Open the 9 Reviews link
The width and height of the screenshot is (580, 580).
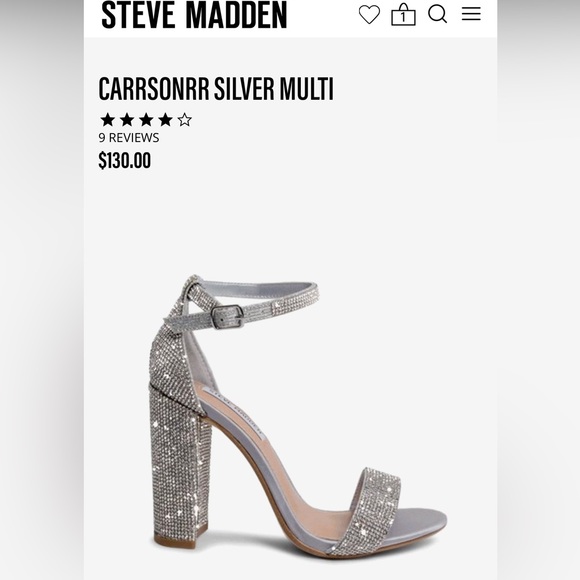tap(129, 138)
